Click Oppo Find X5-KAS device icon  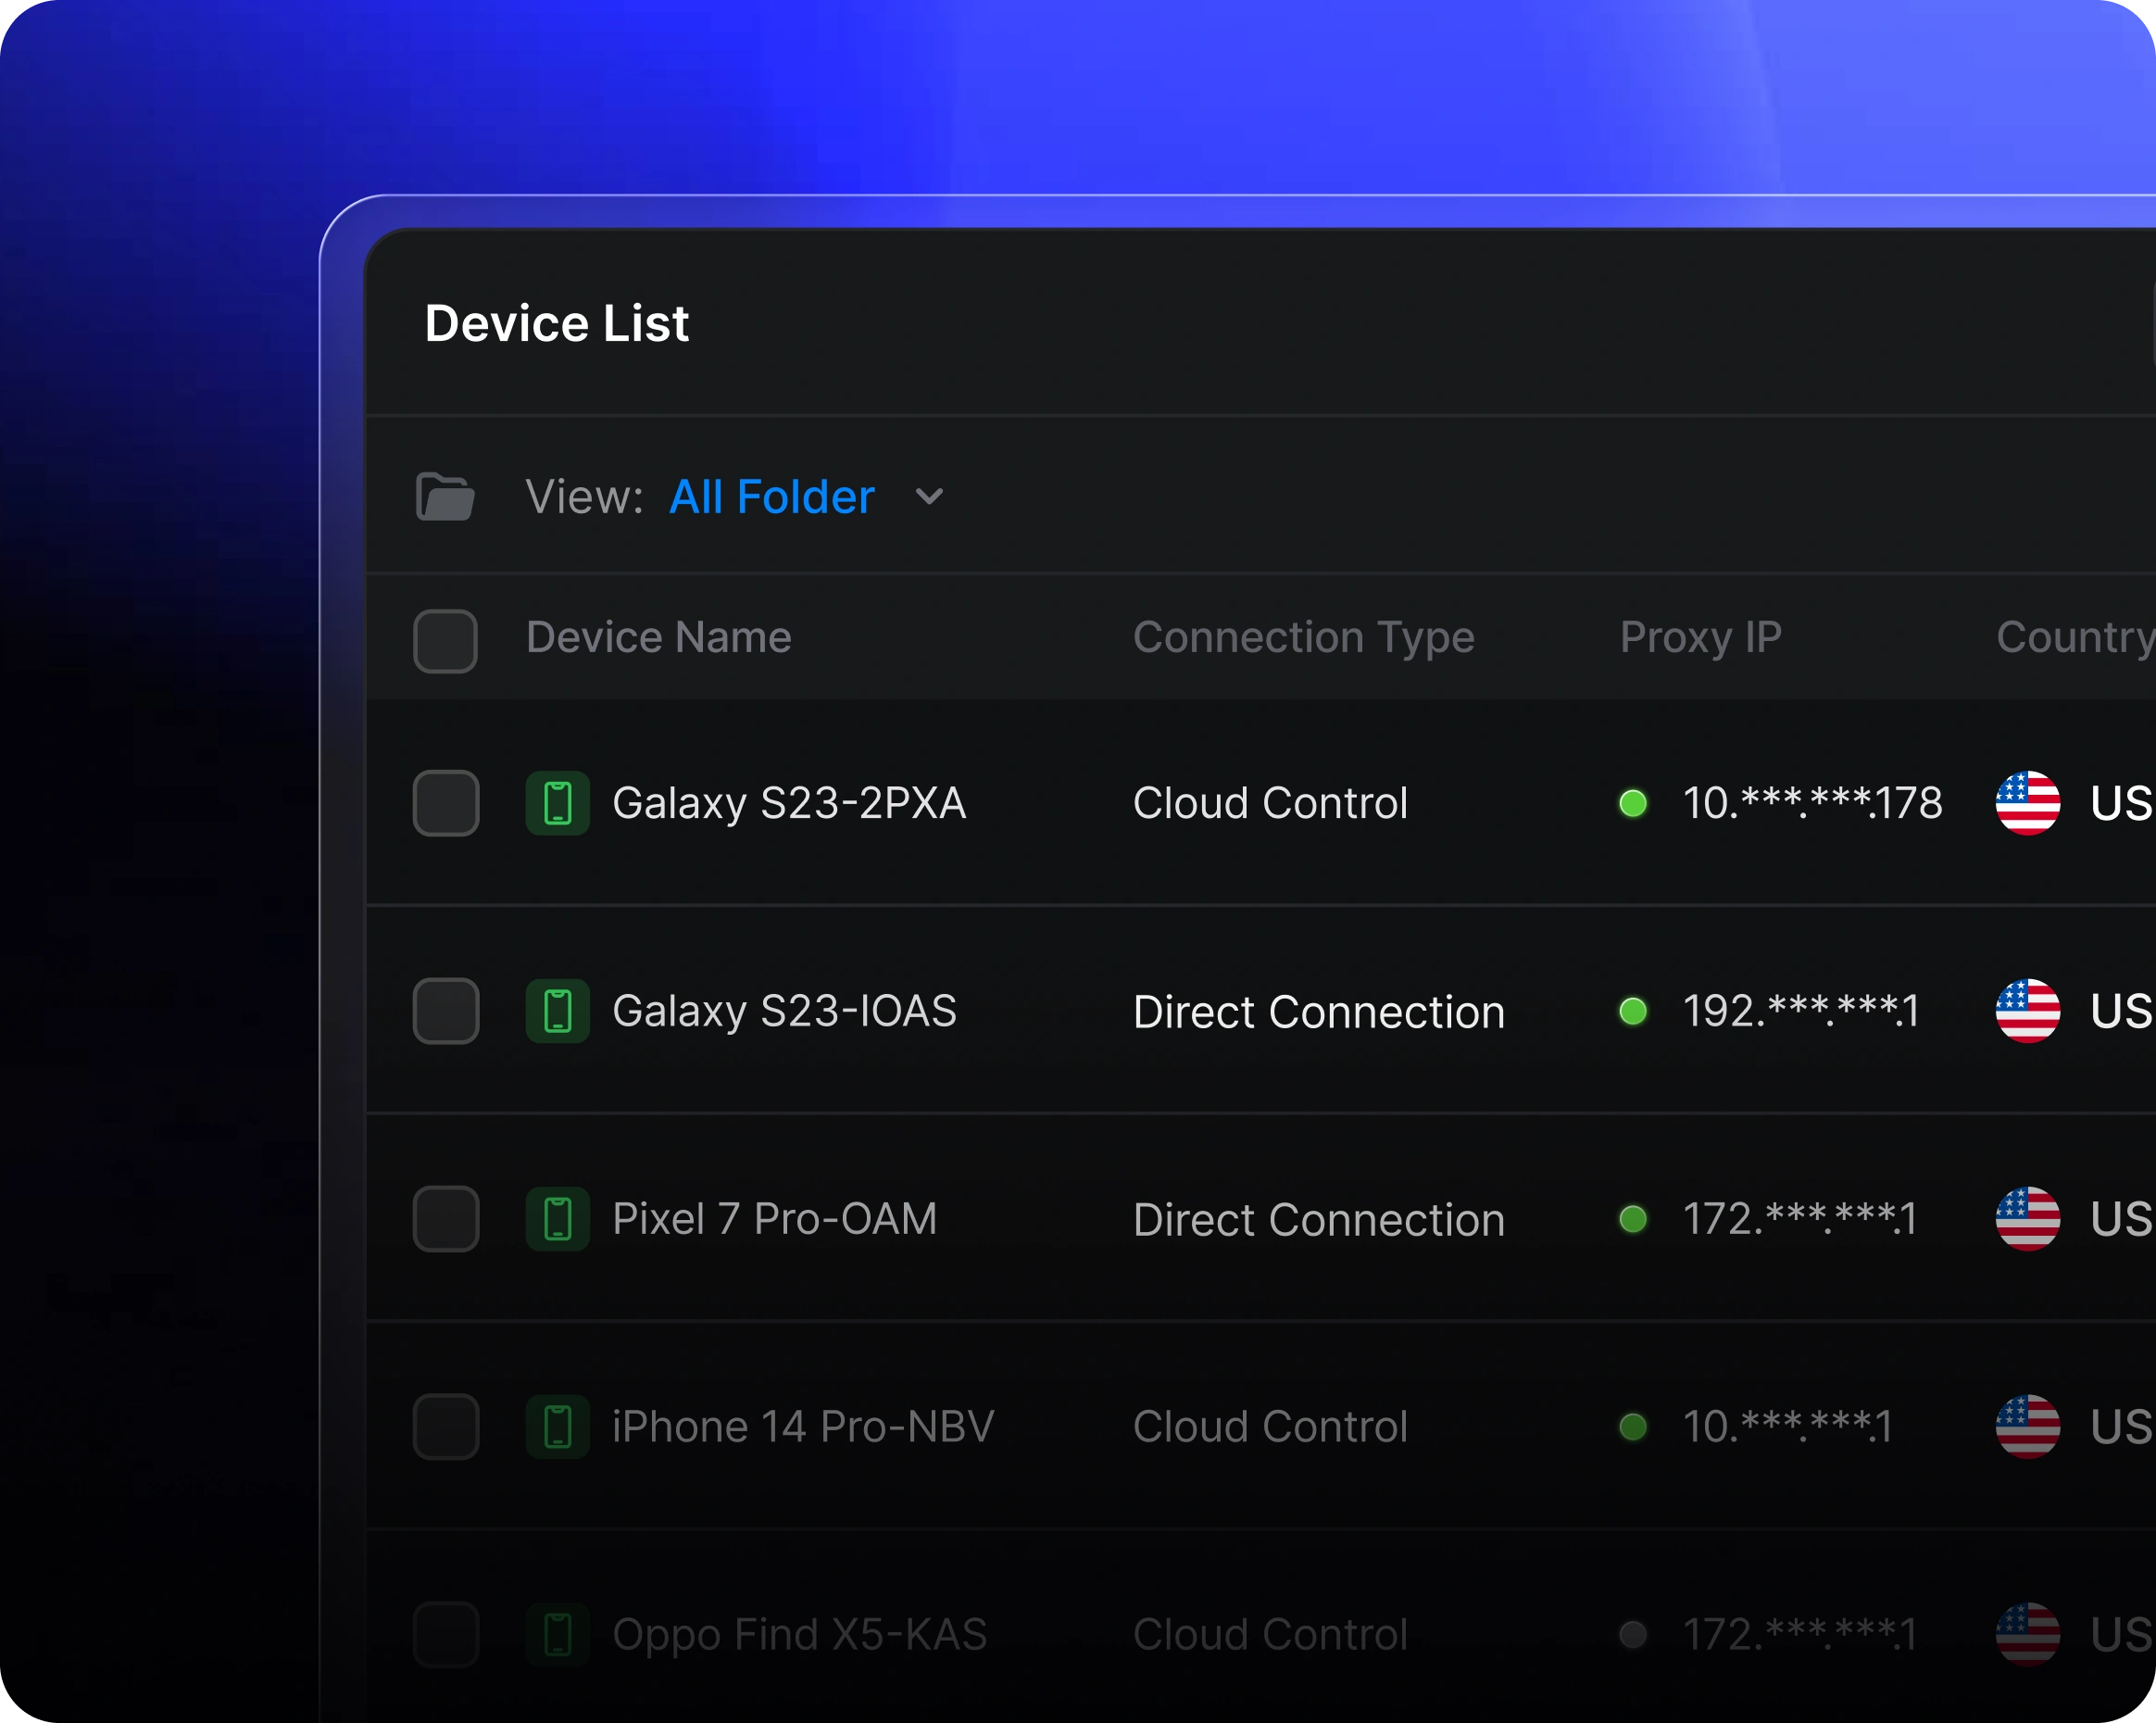pyautogui.click(x=557, y=1634)
